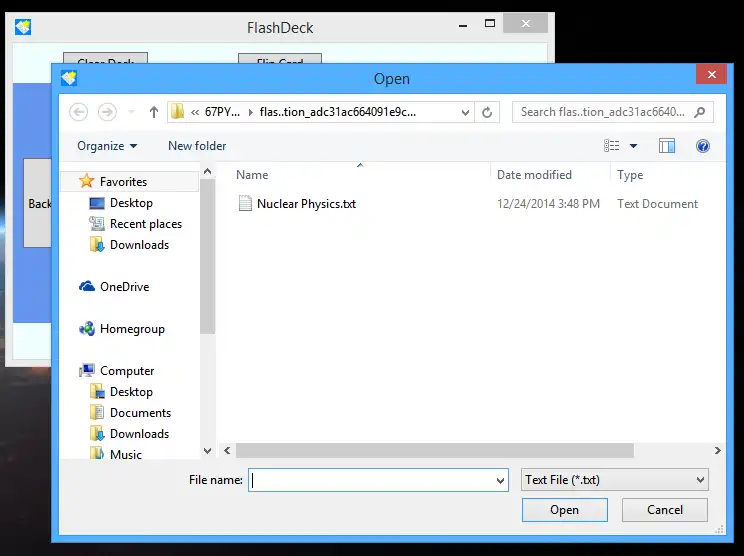
Task: Show the preview pane
Action: [x=667, y=146]
